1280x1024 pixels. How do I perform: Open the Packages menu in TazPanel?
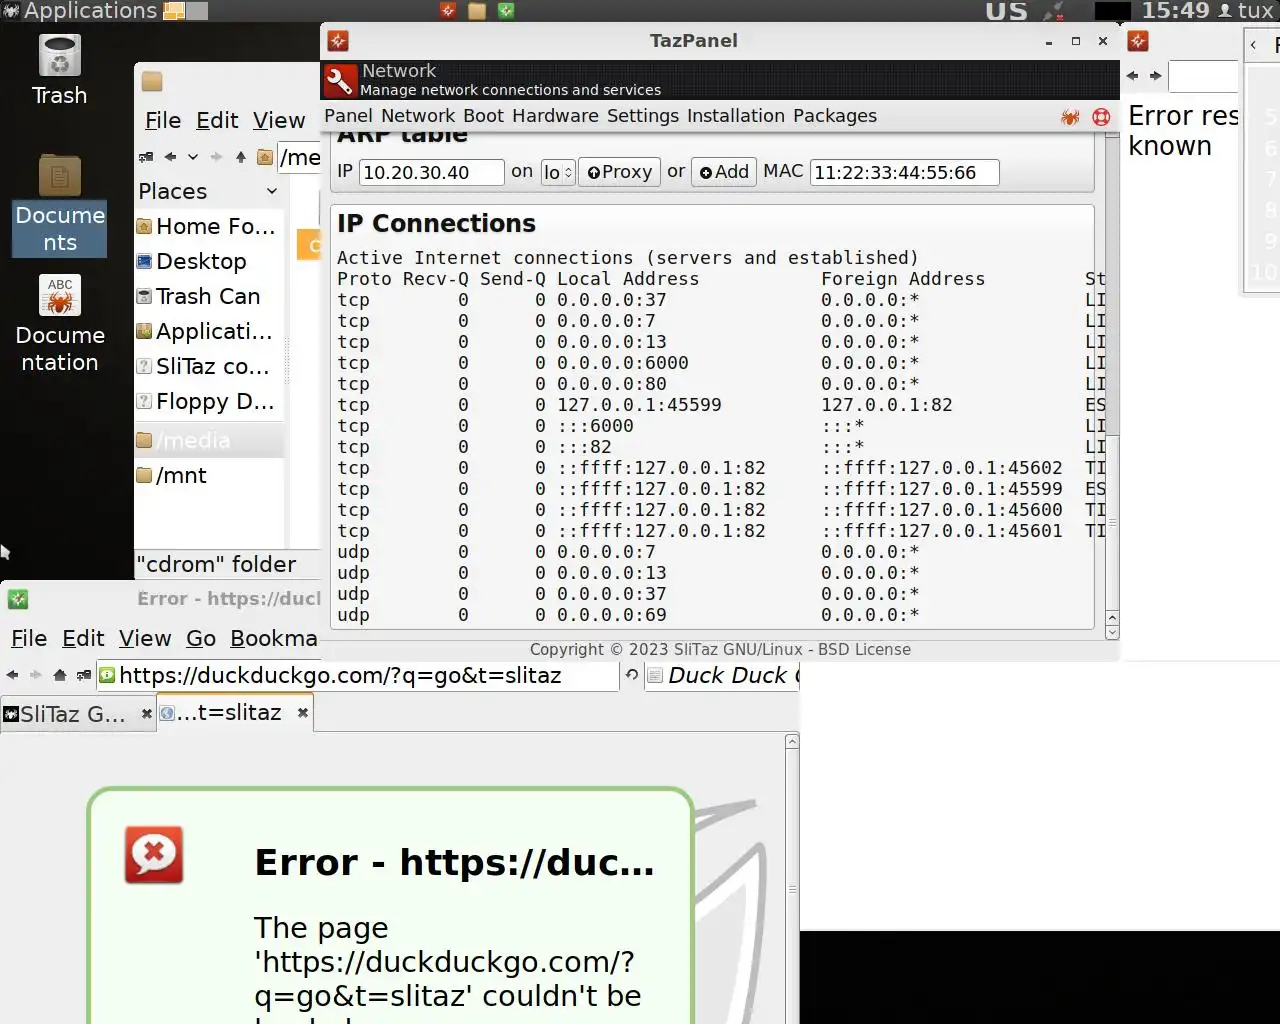tap(835, 116)
